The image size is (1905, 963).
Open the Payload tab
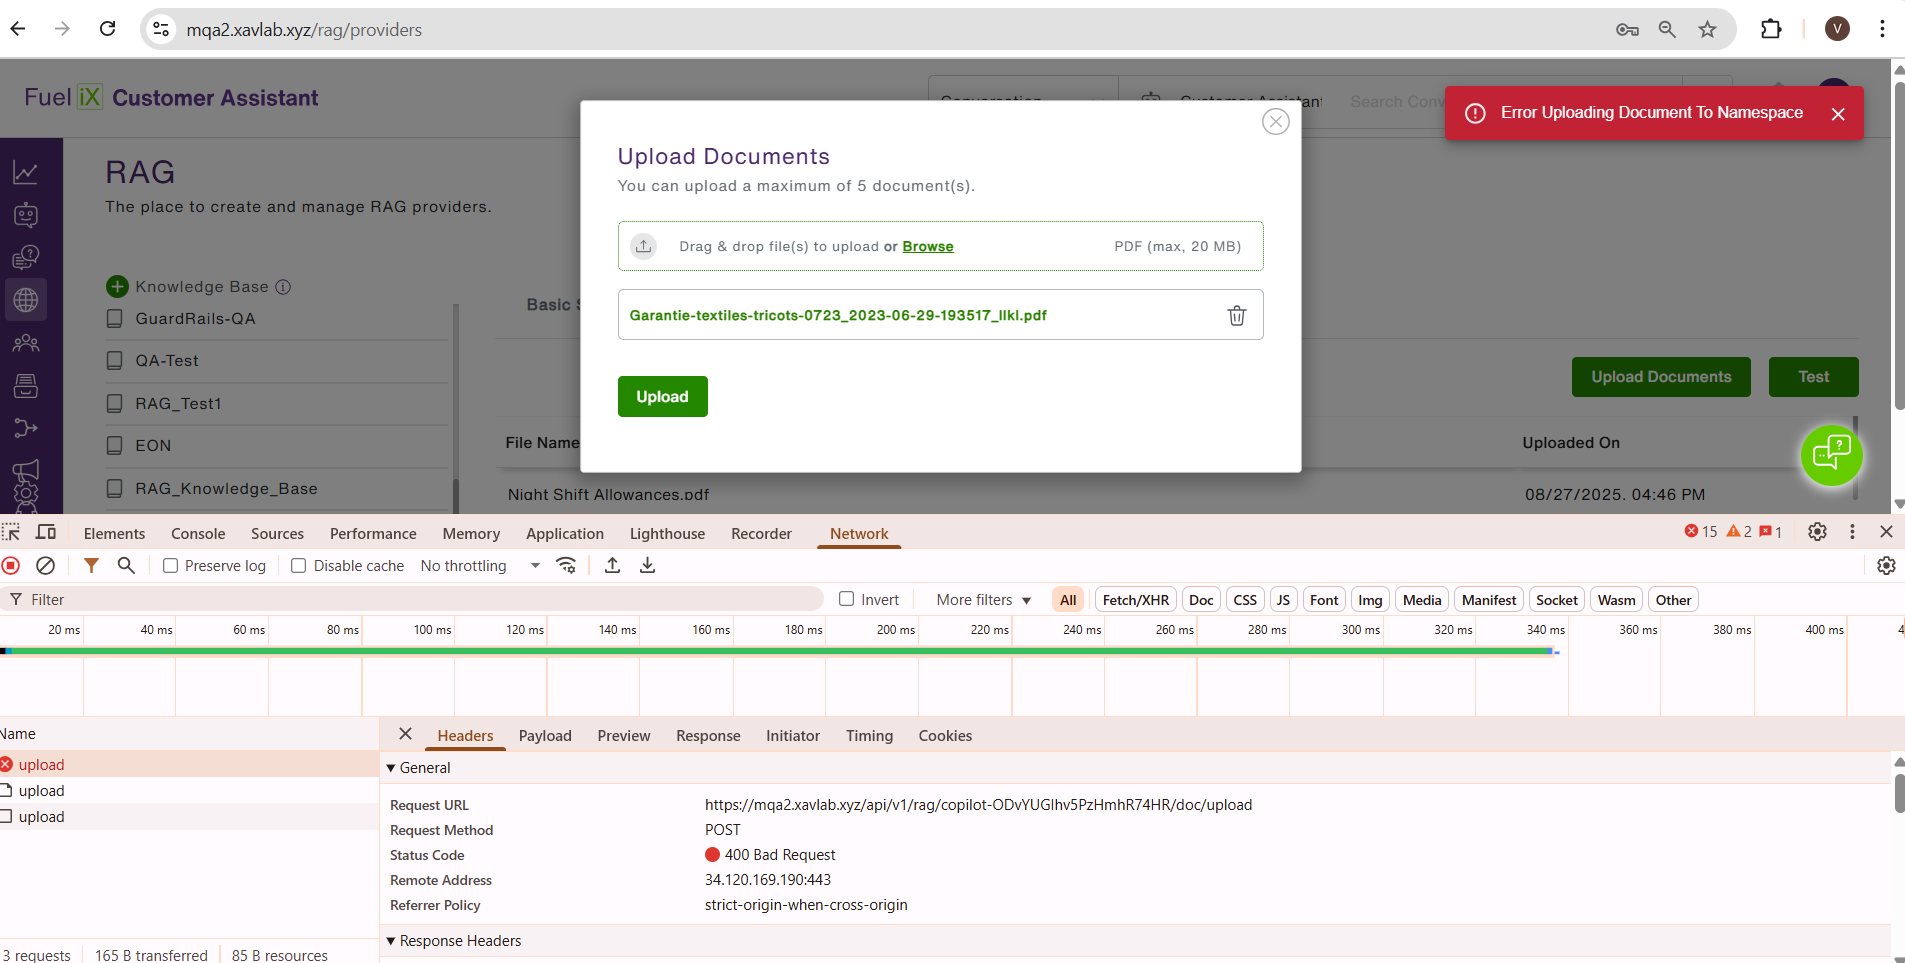click(x=545, y=736)
